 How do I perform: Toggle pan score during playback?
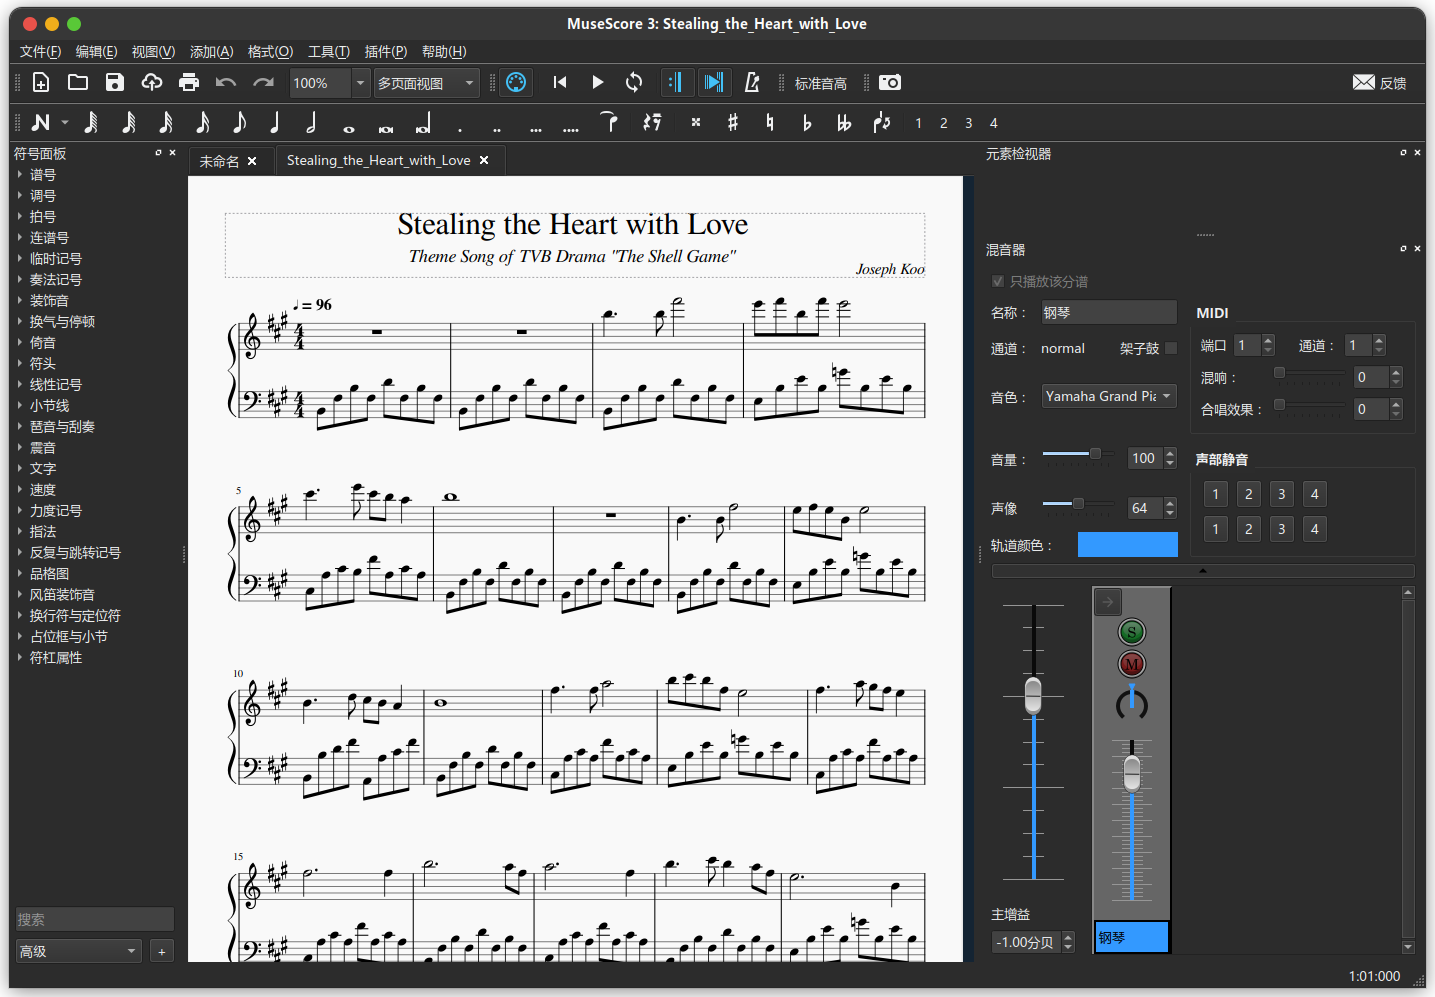click(x=714, y=83)
